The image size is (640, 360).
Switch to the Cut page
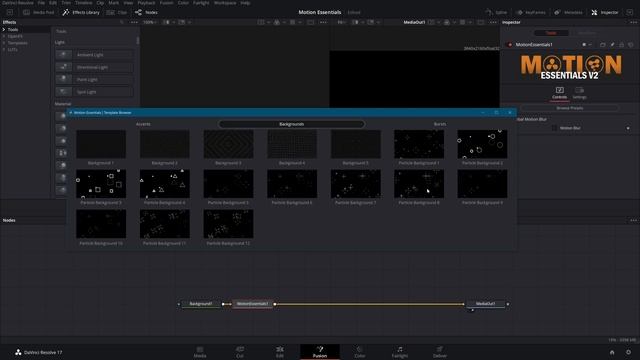click(240, 352)
